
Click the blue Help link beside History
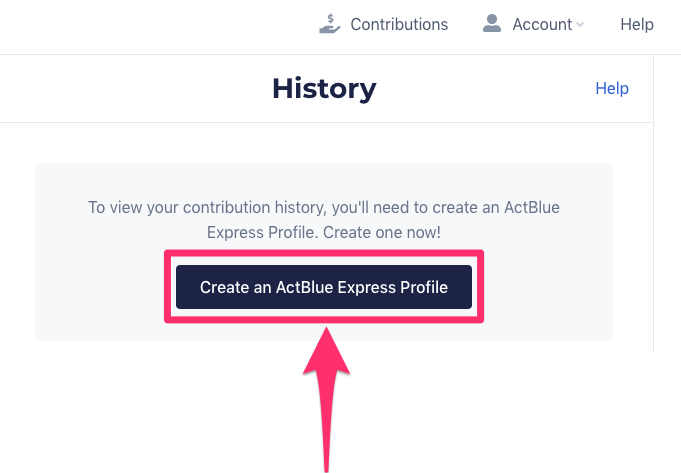tap(612, 88)
